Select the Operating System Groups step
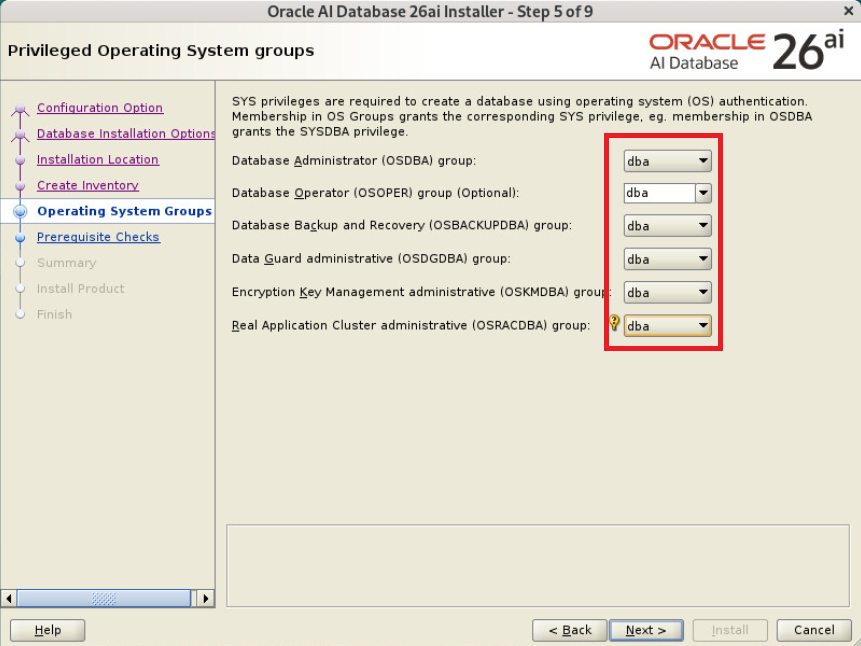Viewport: 861px width, 646px height. (124, 211)
